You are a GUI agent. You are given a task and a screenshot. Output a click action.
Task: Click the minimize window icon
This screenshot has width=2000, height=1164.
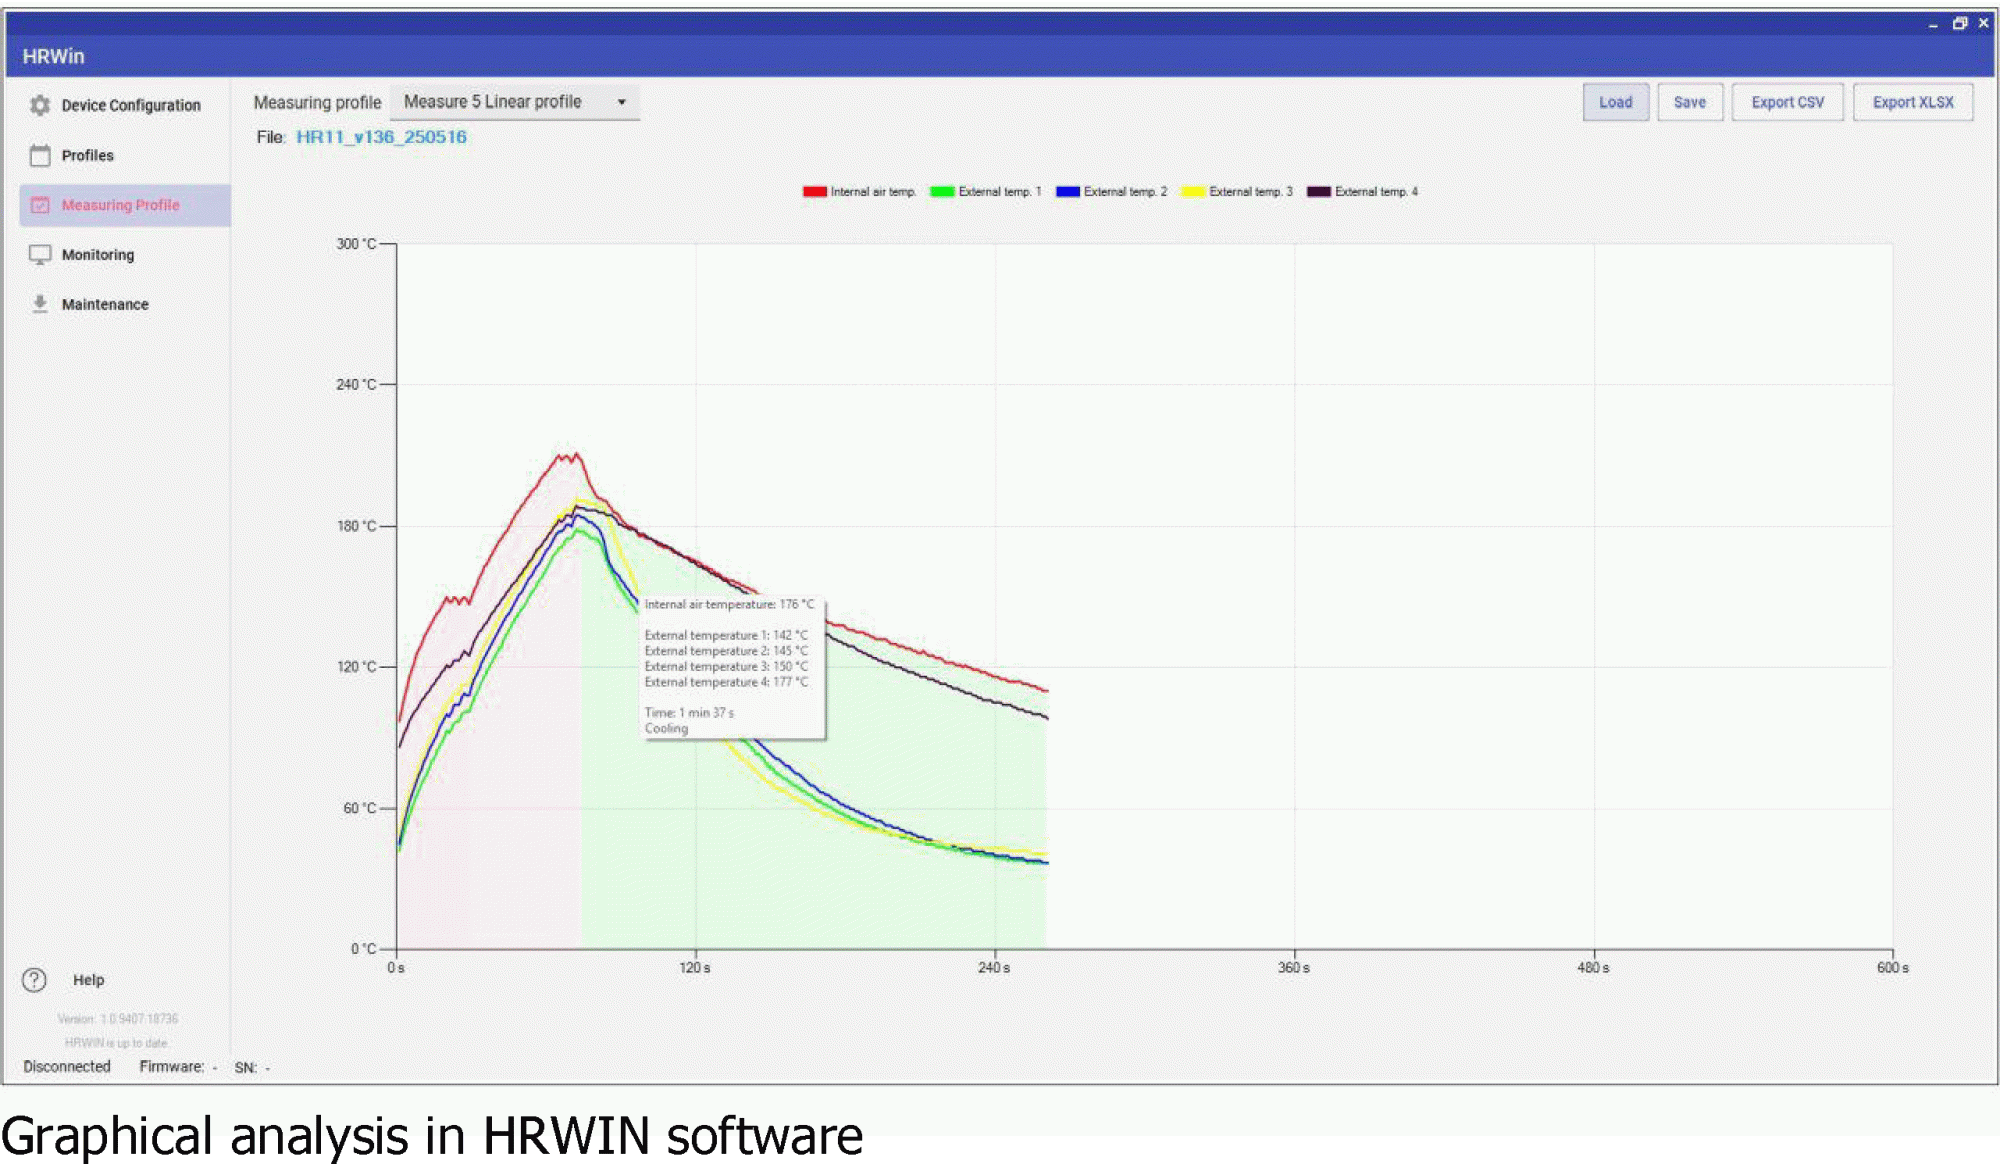pyautogui.click(x=1933, y=24)
